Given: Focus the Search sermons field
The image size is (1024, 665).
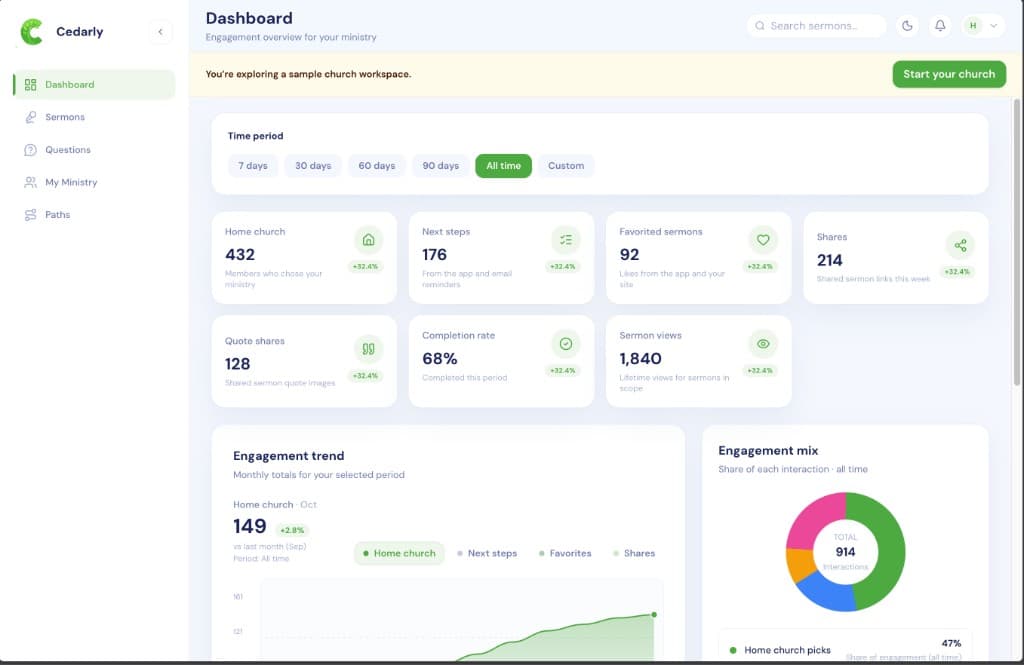Looking at the screenshot, I should 816,25.
